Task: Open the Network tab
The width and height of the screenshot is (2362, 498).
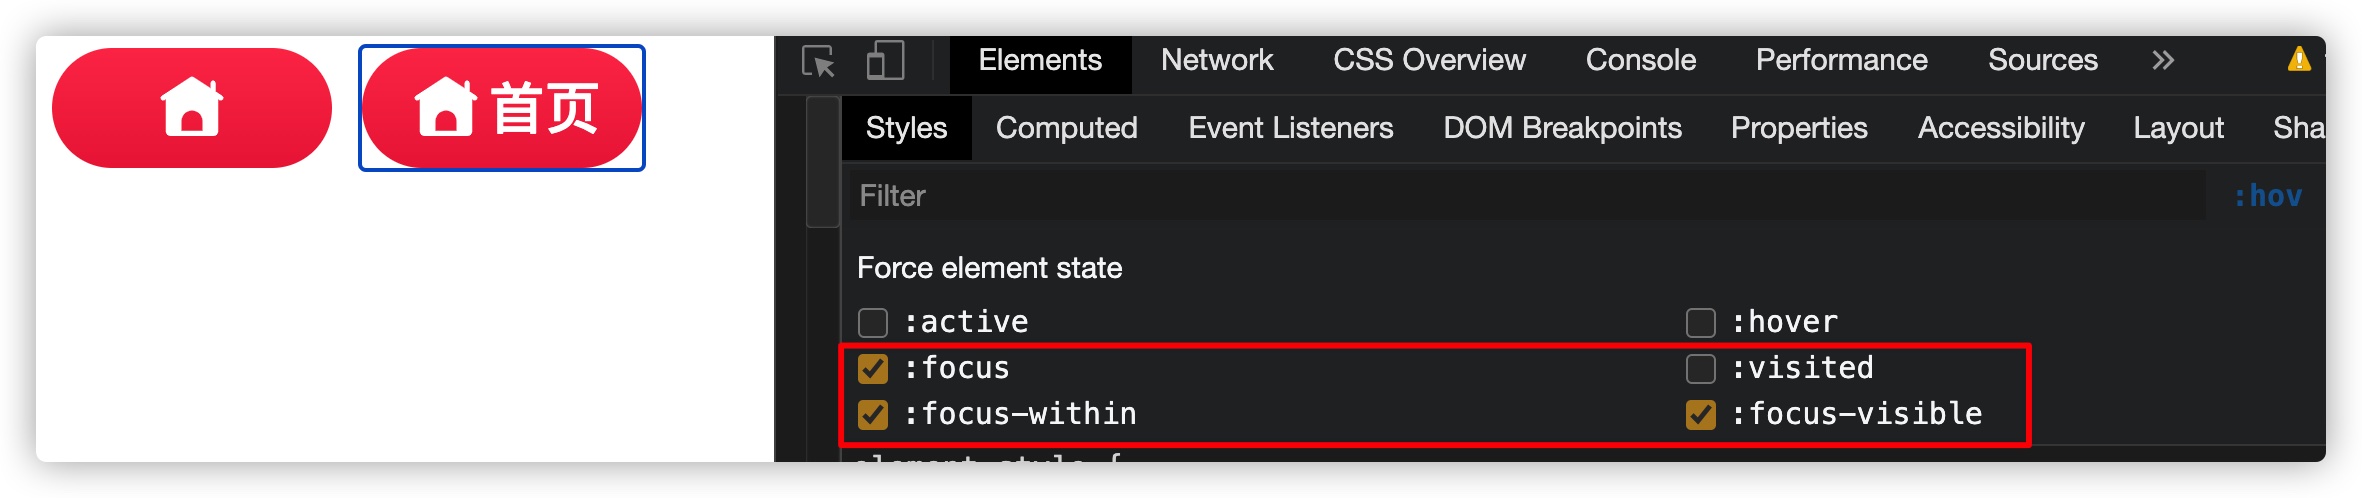Action: click(x=1217, y=60)
